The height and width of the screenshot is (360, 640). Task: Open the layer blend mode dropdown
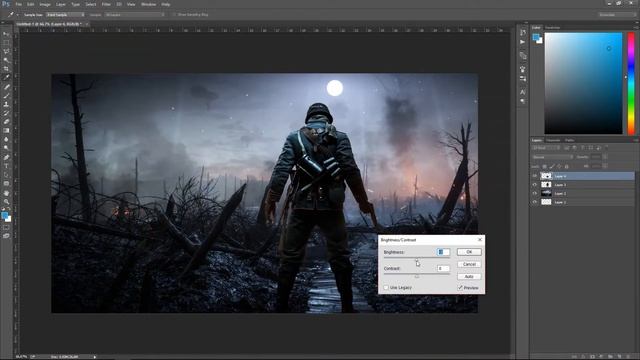[x=553, y=157]
